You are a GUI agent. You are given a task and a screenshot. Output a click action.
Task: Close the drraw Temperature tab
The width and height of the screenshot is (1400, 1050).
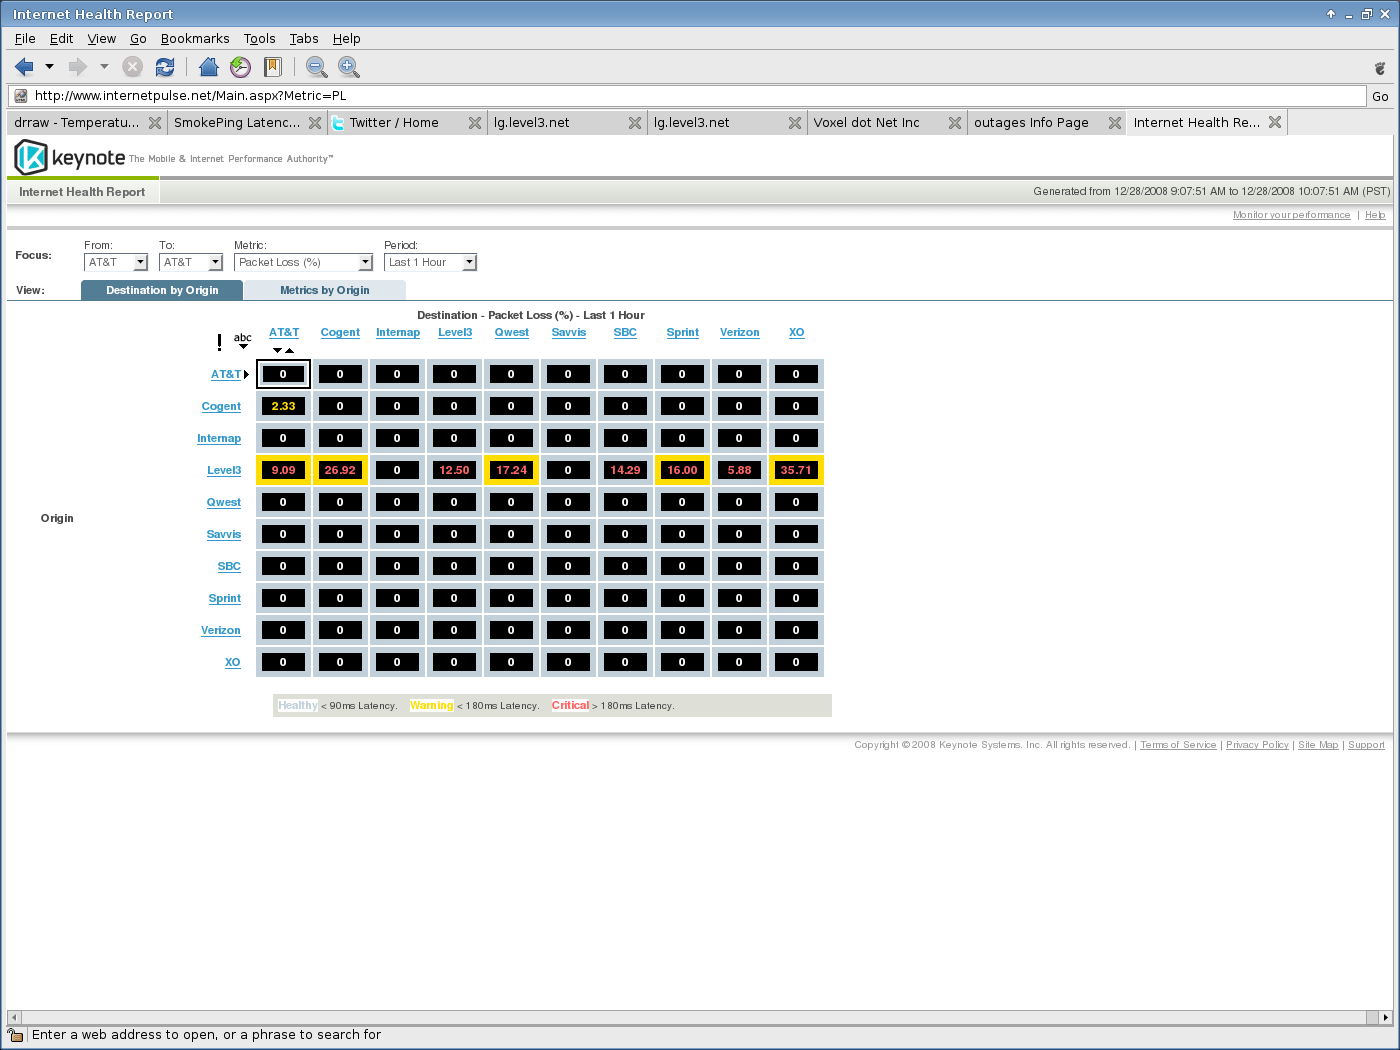[155, 123]
